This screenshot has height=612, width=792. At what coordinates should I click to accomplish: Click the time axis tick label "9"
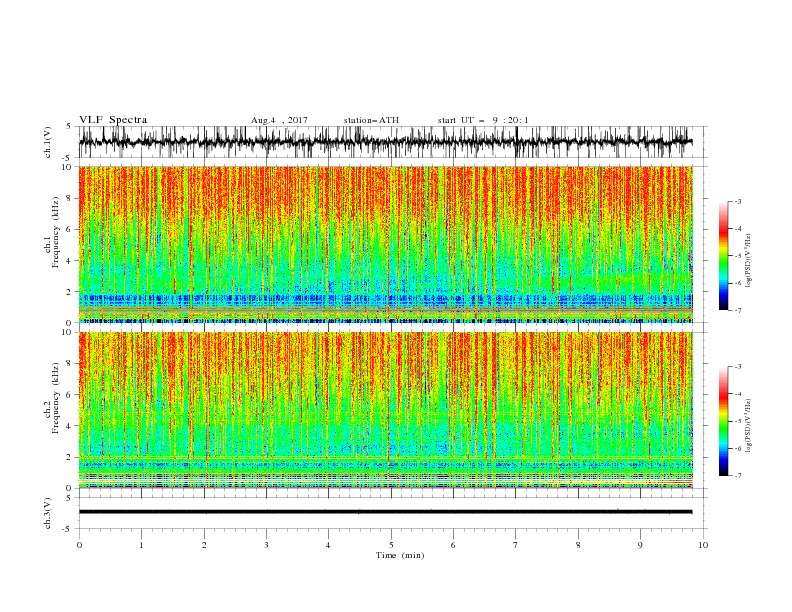tap(640, 545)
